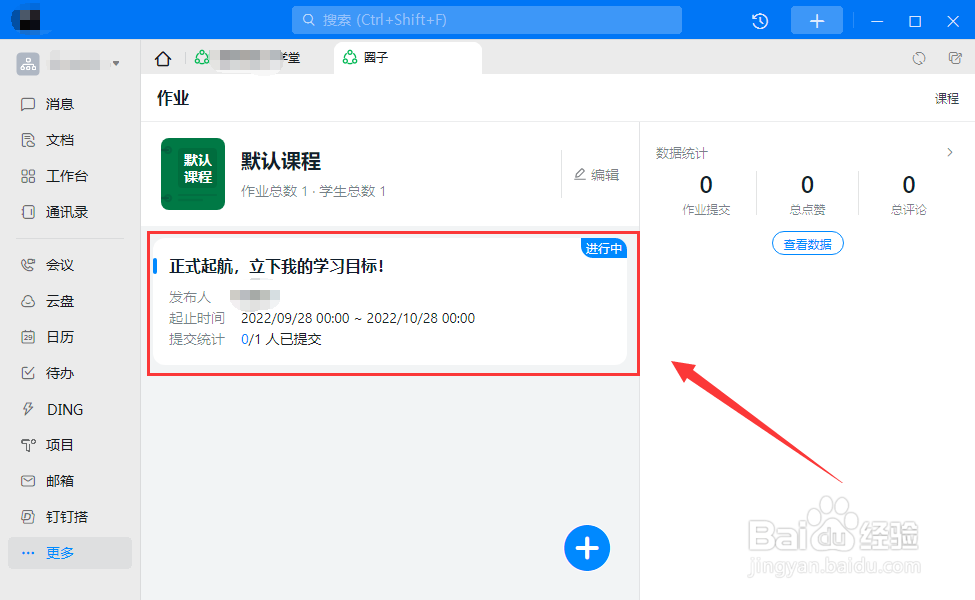Viewport: 975px width, 600px height.
Task: Open browsing history via the clock icon
Action: [759, 20]
